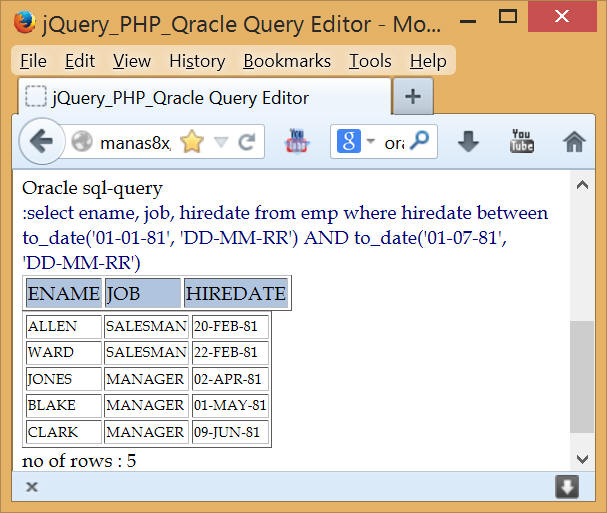607x513 pixels.
Task: Click the search magnifier icon
Action: coord(421,142)
